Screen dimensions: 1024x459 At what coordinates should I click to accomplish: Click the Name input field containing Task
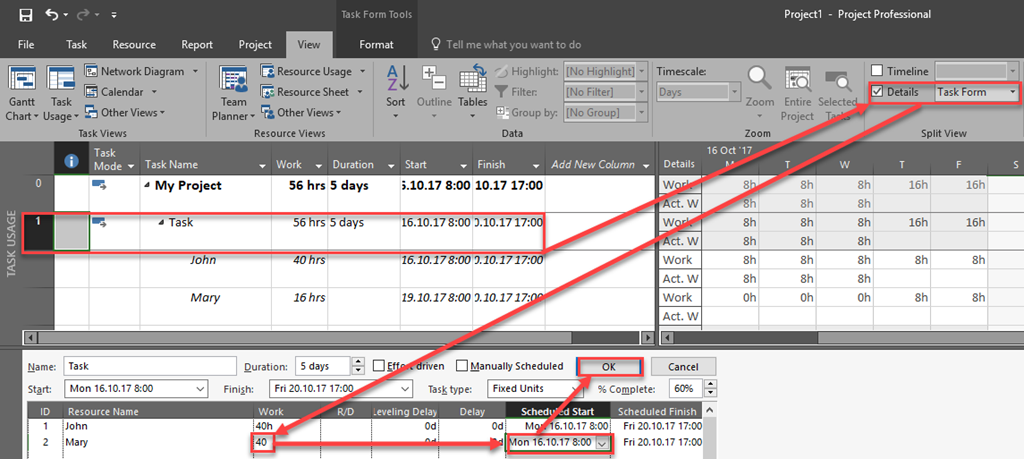point(150,366)
